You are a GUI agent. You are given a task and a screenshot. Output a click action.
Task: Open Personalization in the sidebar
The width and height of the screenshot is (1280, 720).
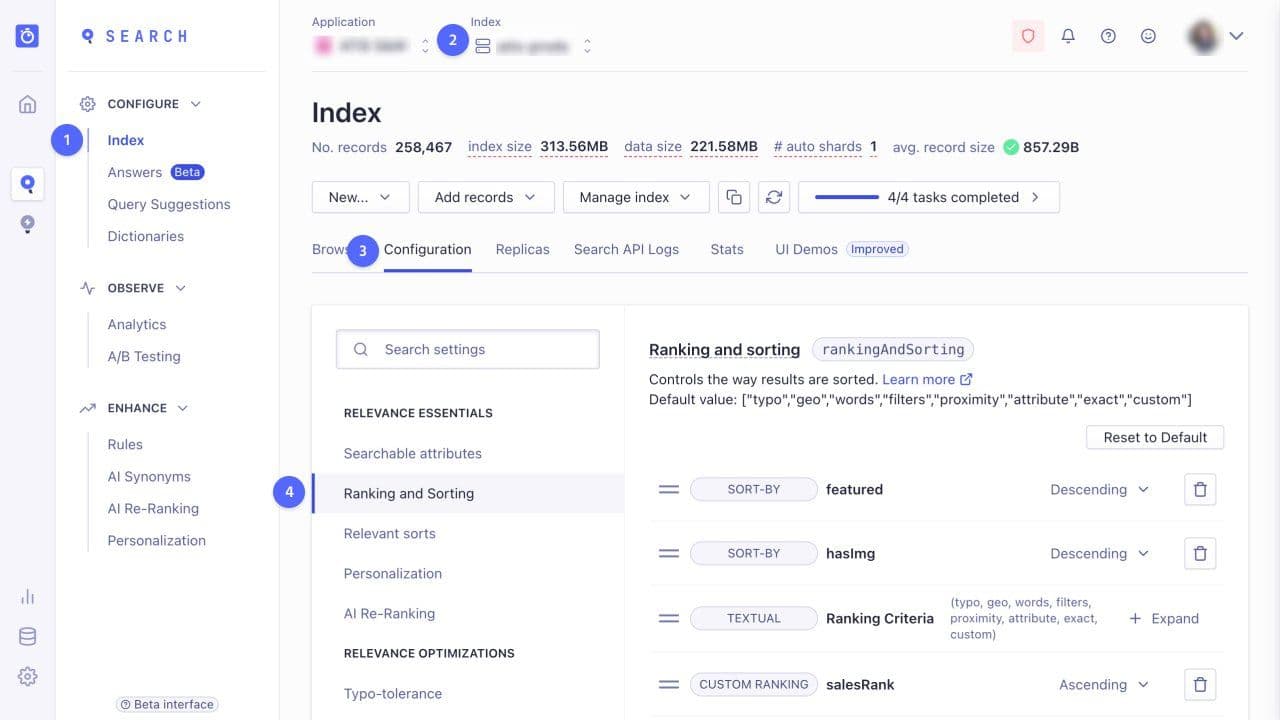pyautogui.click(x=157, y=541)
